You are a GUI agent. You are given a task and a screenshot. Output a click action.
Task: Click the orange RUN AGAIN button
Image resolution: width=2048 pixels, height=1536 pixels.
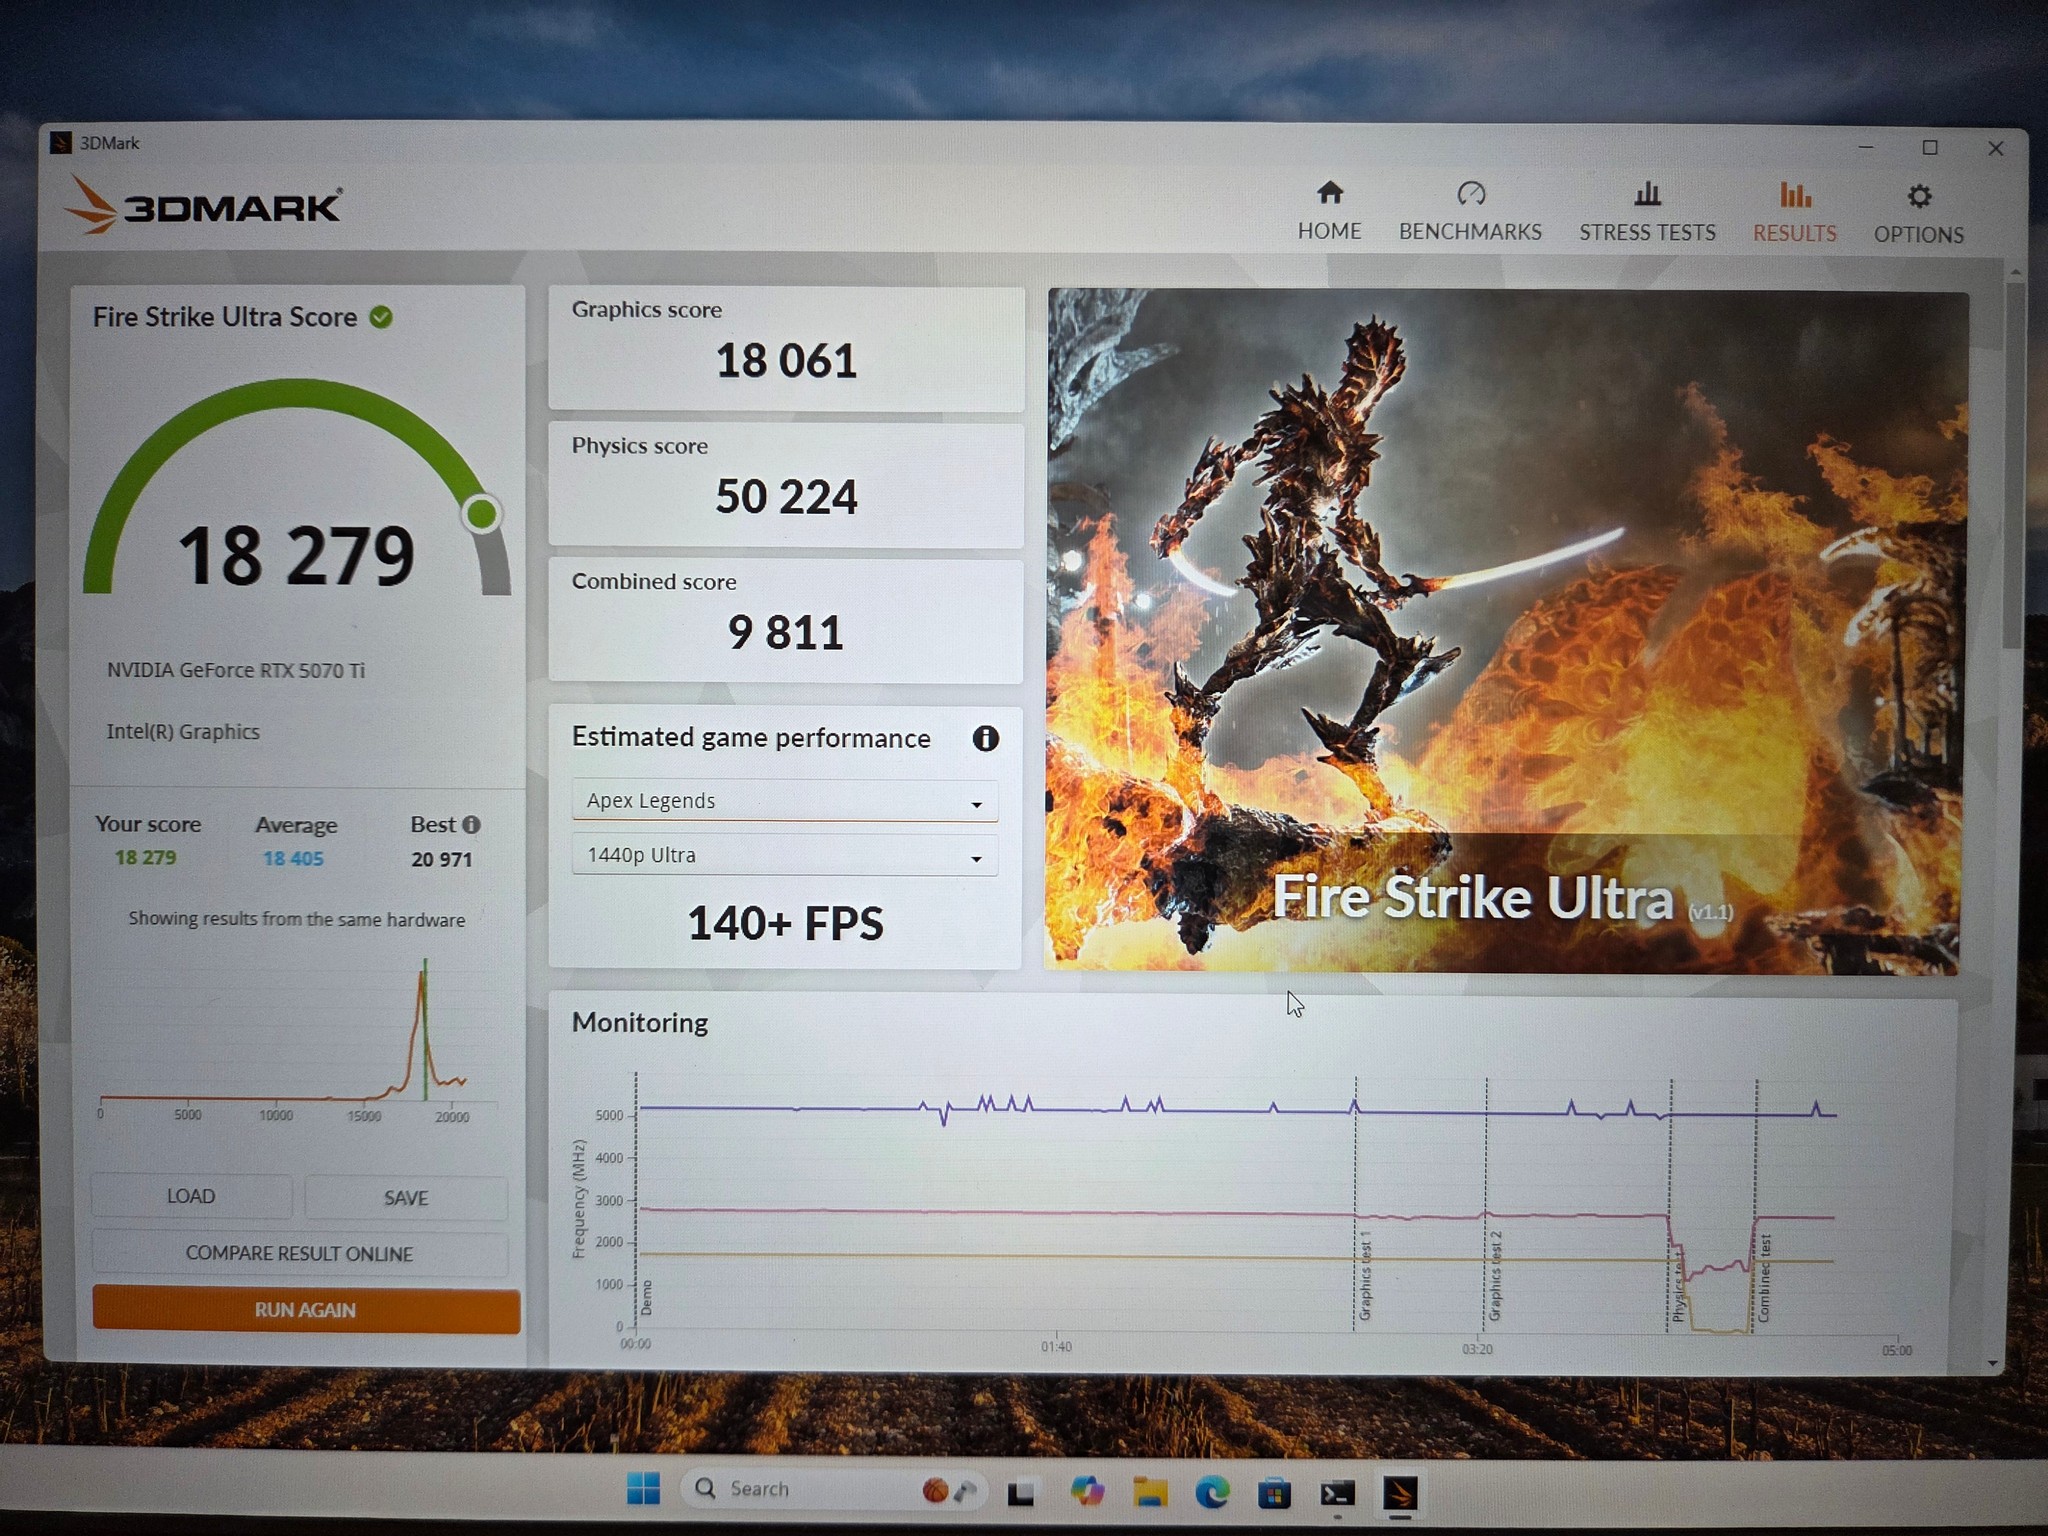coord(306,1310)
